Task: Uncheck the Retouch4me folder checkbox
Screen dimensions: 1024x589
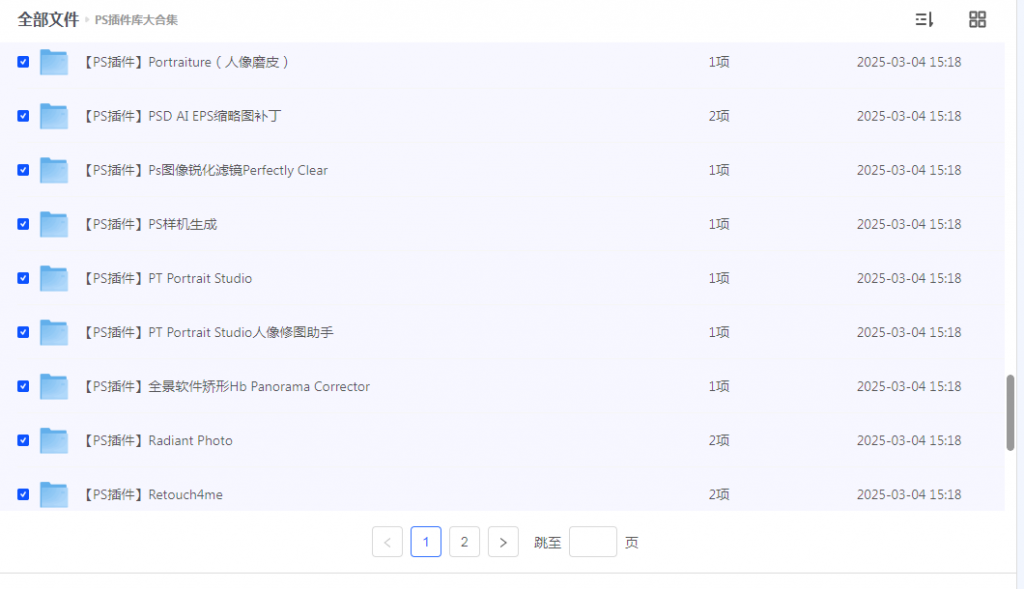Action: click(23, 494)
